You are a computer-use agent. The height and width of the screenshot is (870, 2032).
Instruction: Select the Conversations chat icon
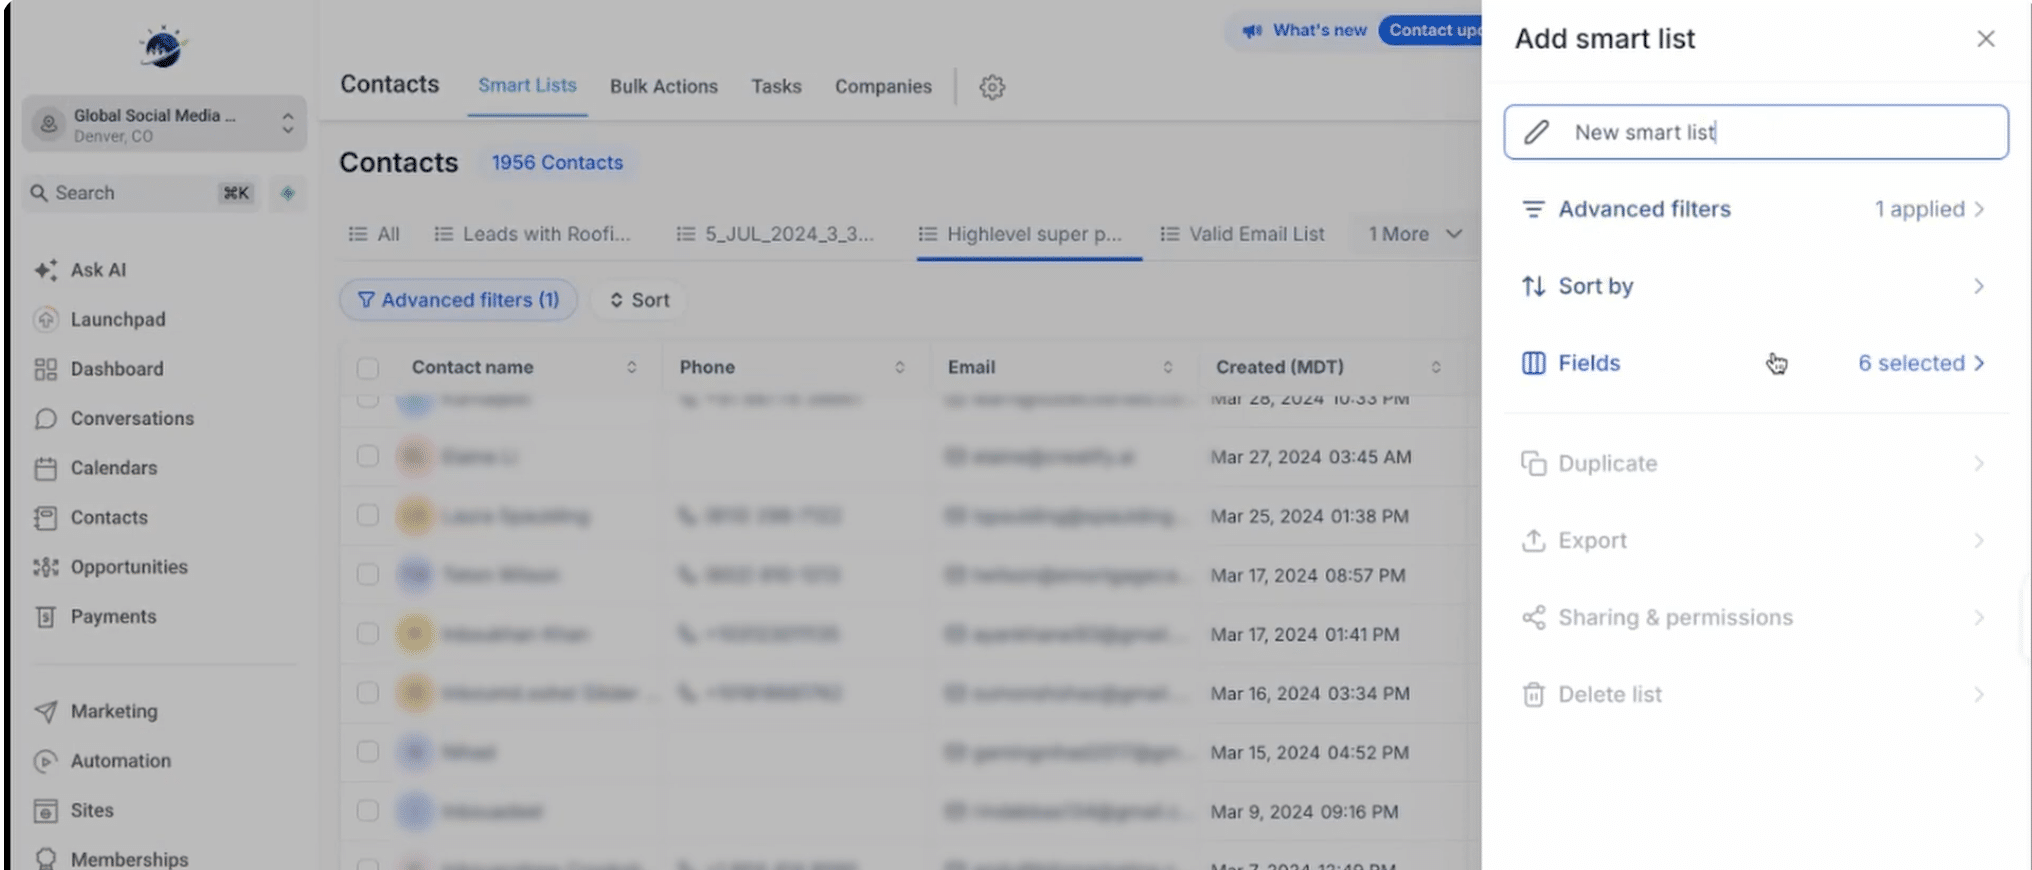pyautogui.click(x=46, y=418)
